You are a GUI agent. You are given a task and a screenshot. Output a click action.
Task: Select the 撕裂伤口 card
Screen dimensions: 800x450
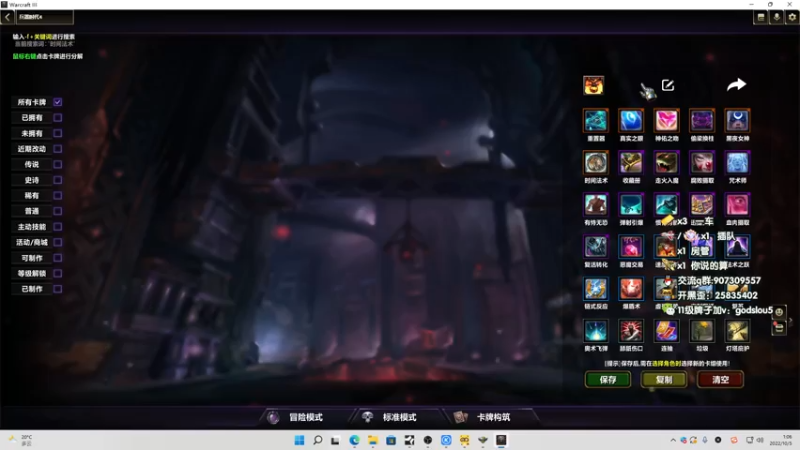pyautogui.click(x=631, y=331)
